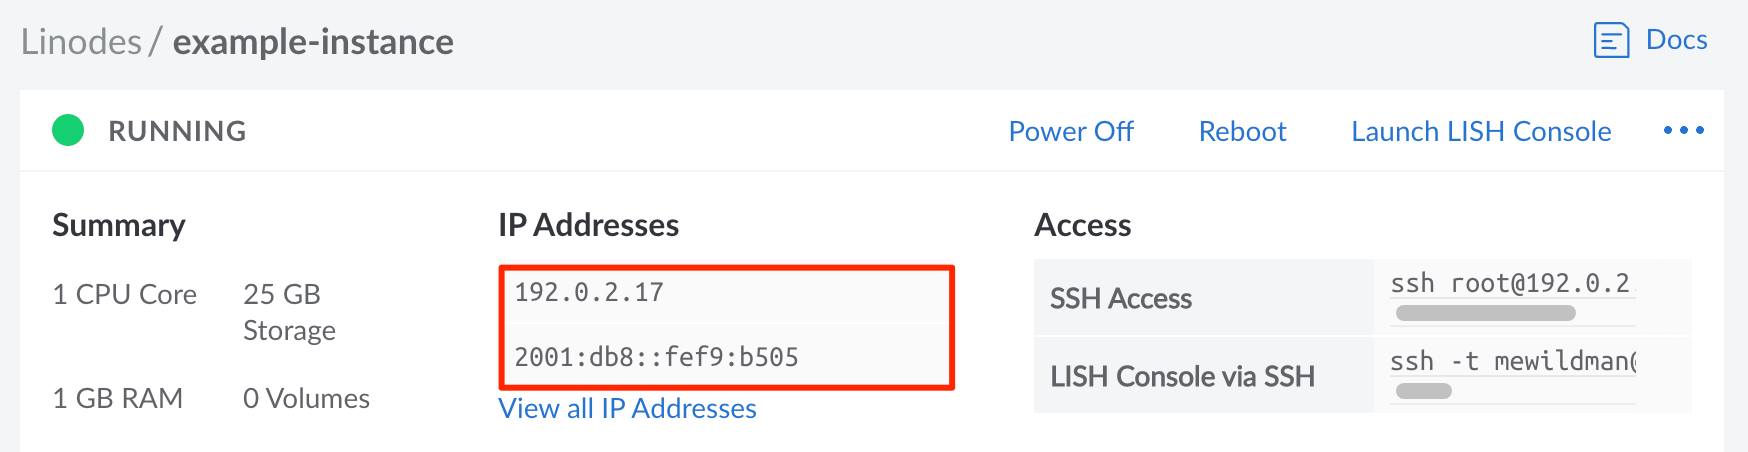Viewport: 1748px width, 452px height.
Task: Open the three-dot more actions menu
Action: [x=1683, y=131]
